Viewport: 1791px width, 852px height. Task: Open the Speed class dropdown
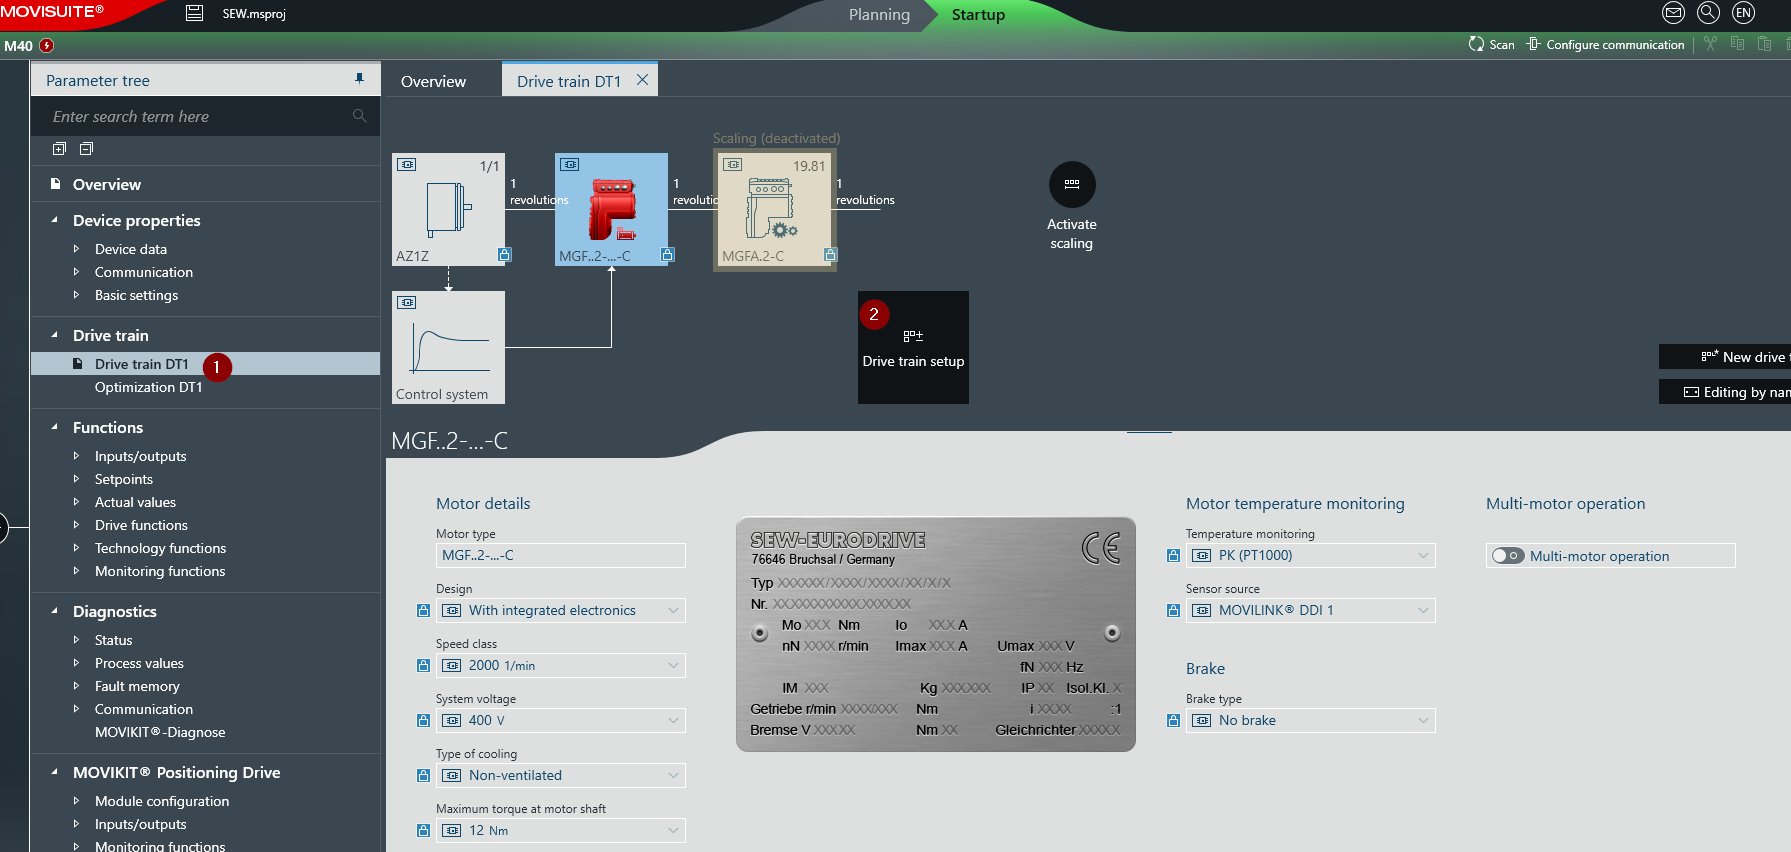pyautogui.click(x=561, y=665)
